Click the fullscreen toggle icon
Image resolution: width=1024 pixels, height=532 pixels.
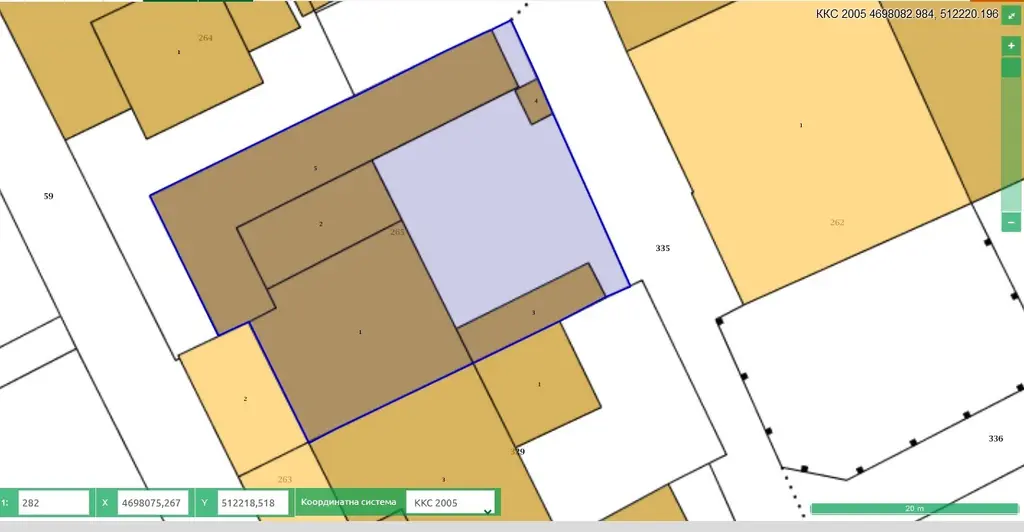(x=1011, y=17)
